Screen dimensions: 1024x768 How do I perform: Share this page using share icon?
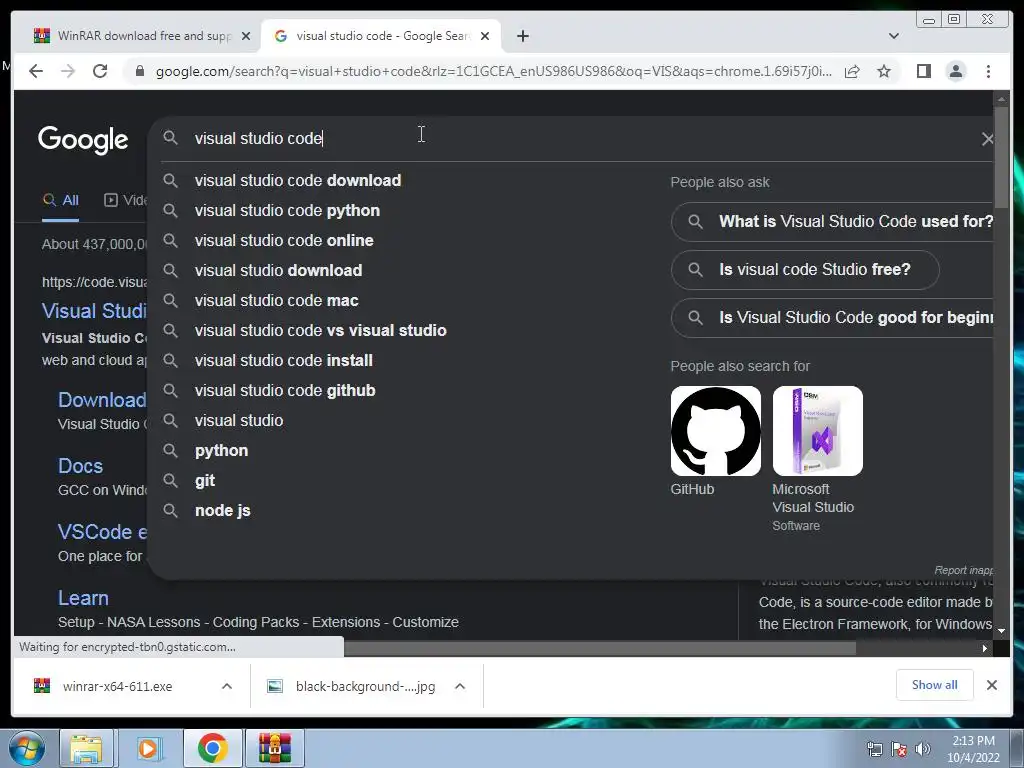click(852, 71)
